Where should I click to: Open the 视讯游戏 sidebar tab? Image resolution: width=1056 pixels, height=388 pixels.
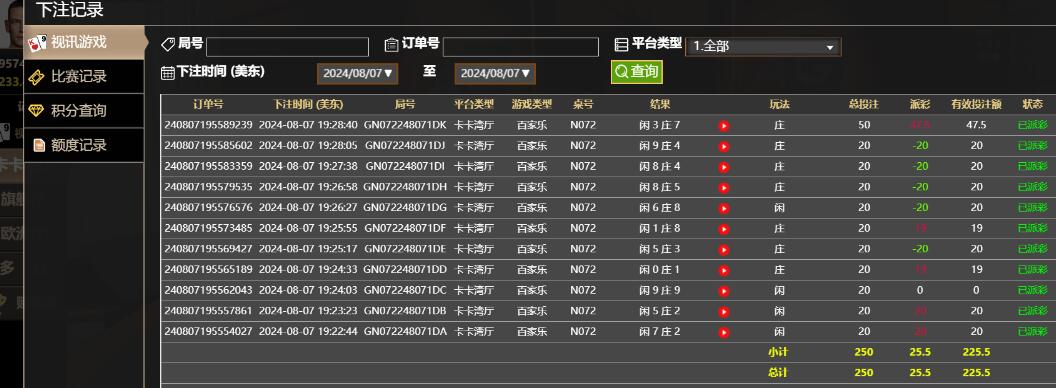point(85,42)
